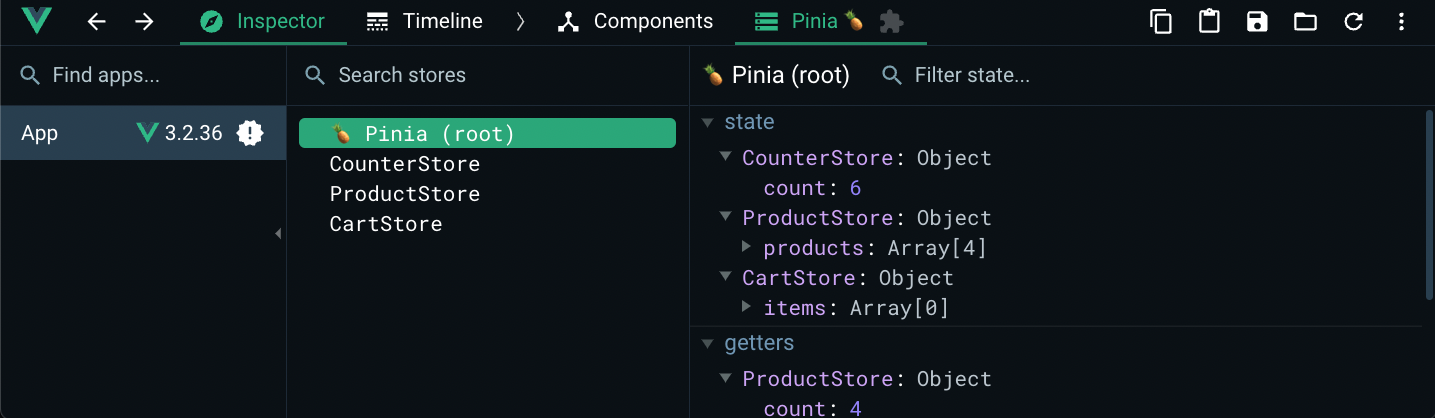Focus the Filter state field

[972, 75]
